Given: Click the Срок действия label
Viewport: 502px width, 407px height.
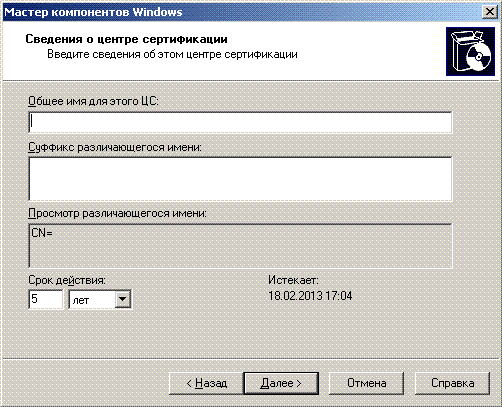Looking at the screenshot, I should pyautogui.click(x=67, y=280).
